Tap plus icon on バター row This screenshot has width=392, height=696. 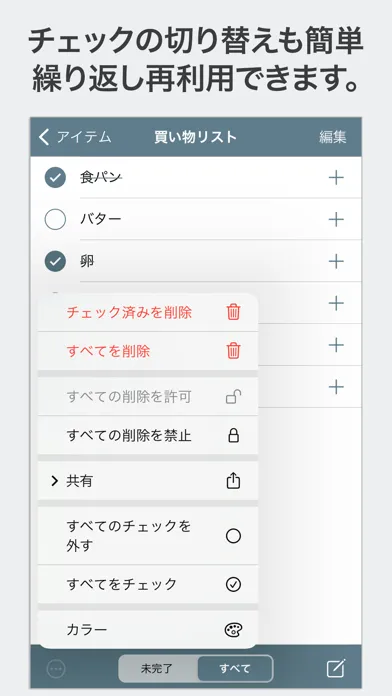[x=336, y=219]
